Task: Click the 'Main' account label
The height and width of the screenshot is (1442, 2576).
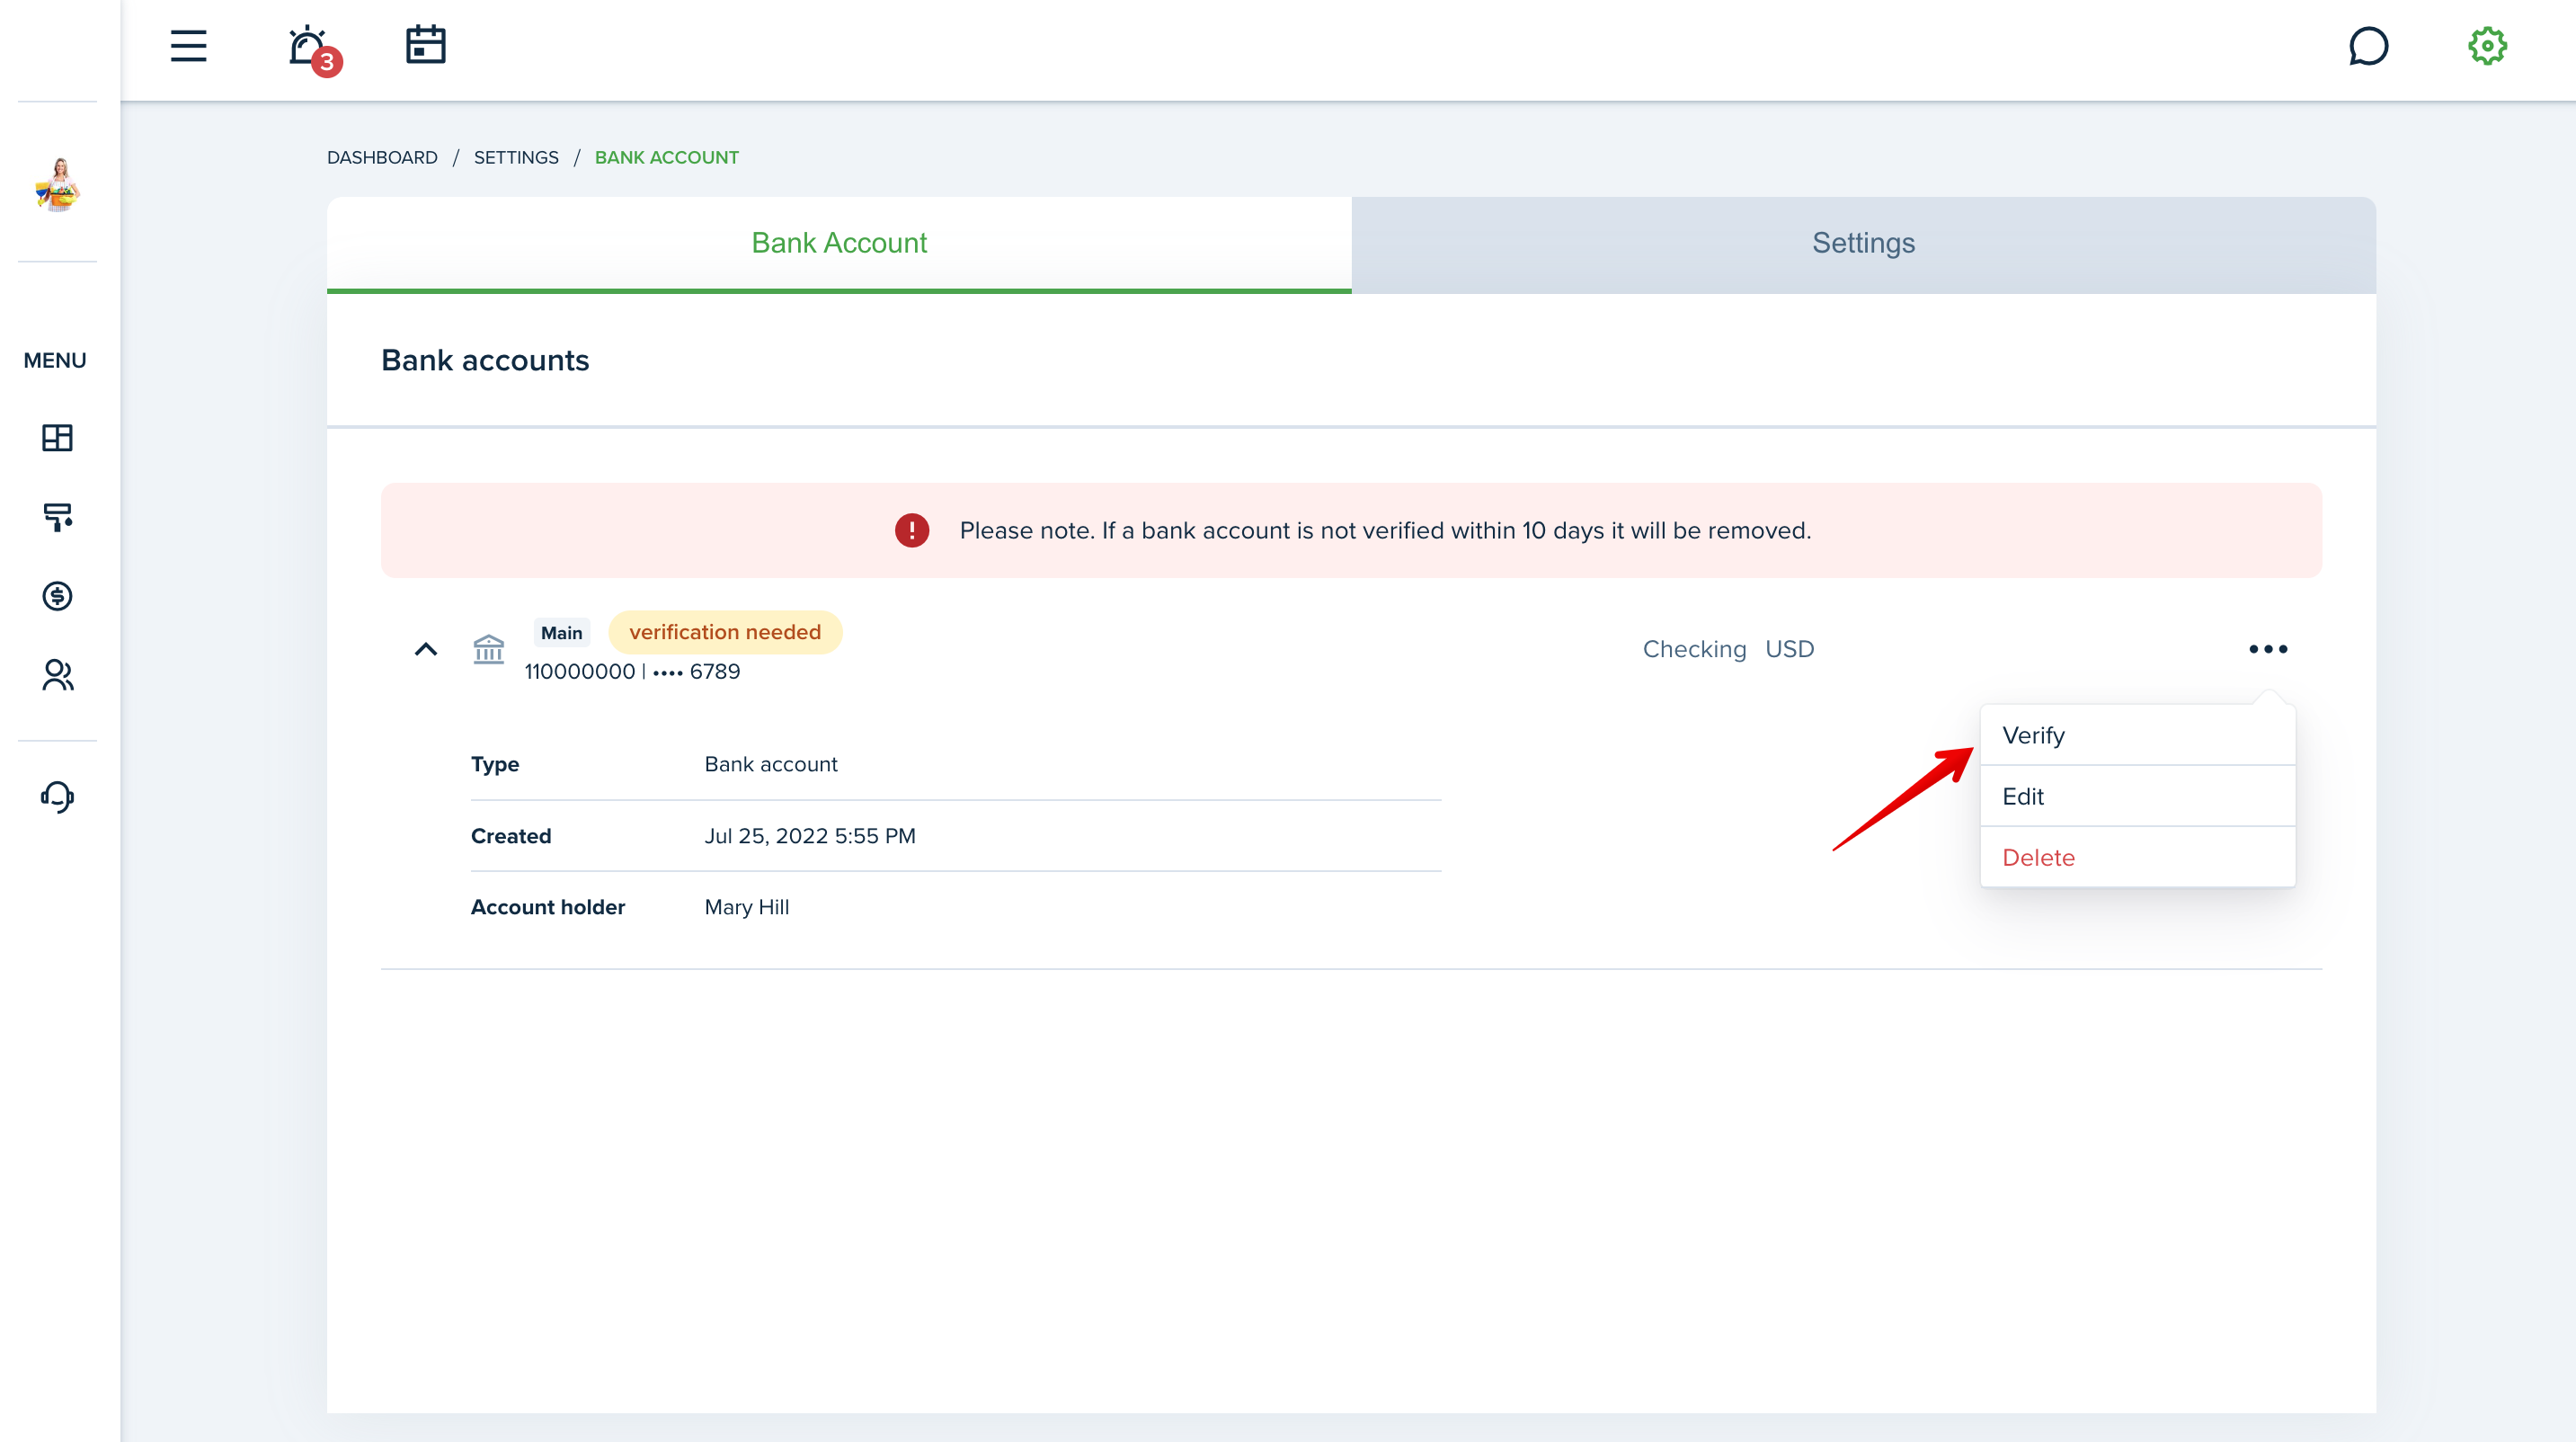Action: coord(561,633)
